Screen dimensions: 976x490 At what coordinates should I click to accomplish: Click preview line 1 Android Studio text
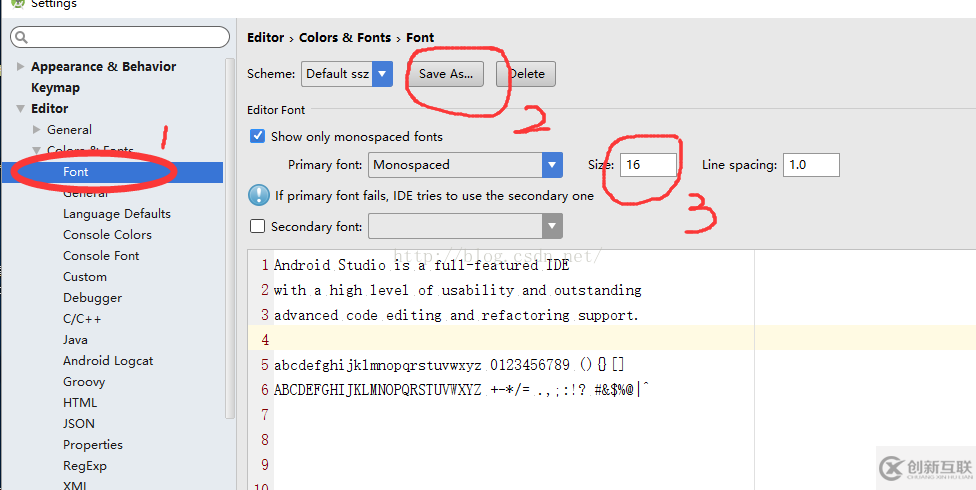(x=421, y=265)
